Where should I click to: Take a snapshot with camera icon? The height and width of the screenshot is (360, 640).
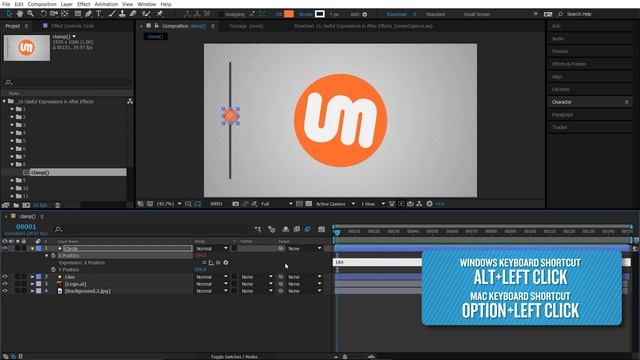pos(236,204)
